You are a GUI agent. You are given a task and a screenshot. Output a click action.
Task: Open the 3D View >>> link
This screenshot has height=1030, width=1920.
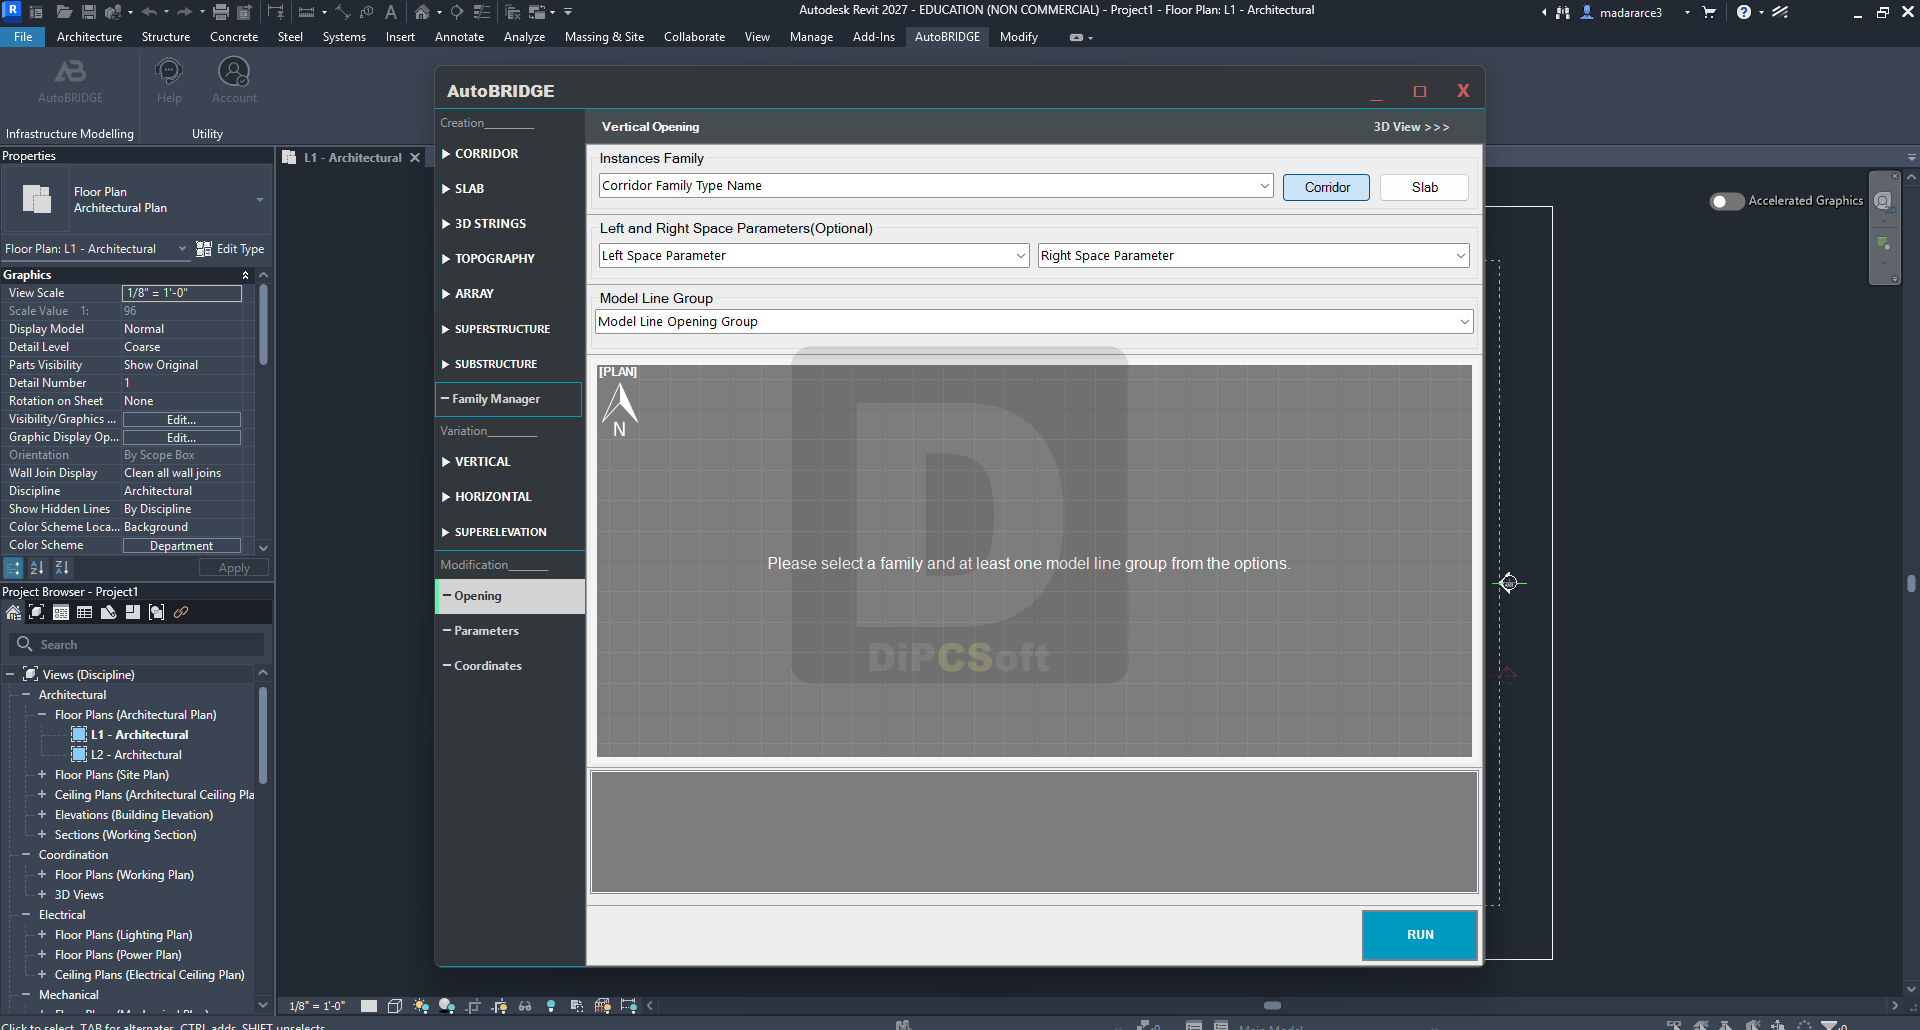[1411, 127]
